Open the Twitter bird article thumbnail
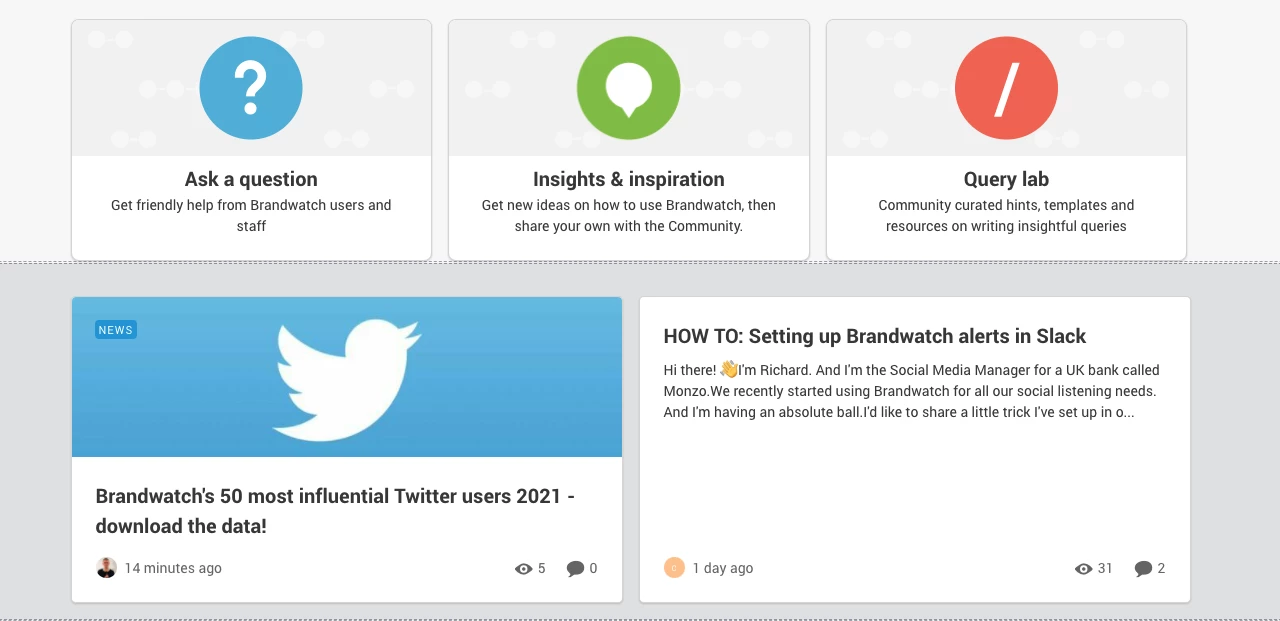This screenshot has width=1280, height=621. pyautogui.click(x=347, y=377)
